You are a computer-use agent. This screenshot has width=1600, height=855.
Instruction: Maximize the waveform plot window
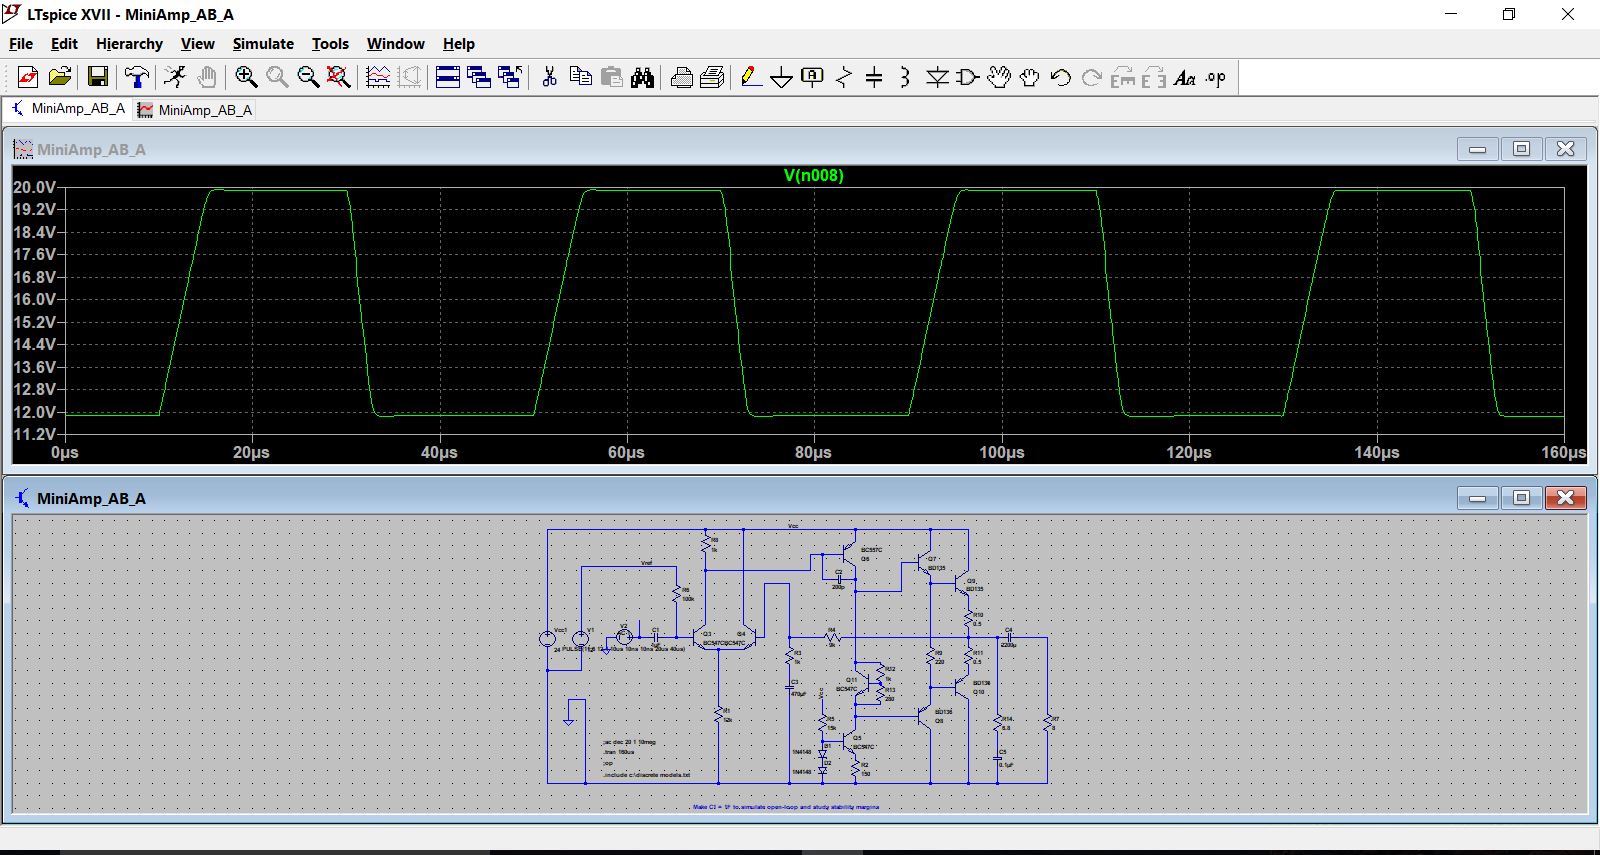click(1521, 149)
